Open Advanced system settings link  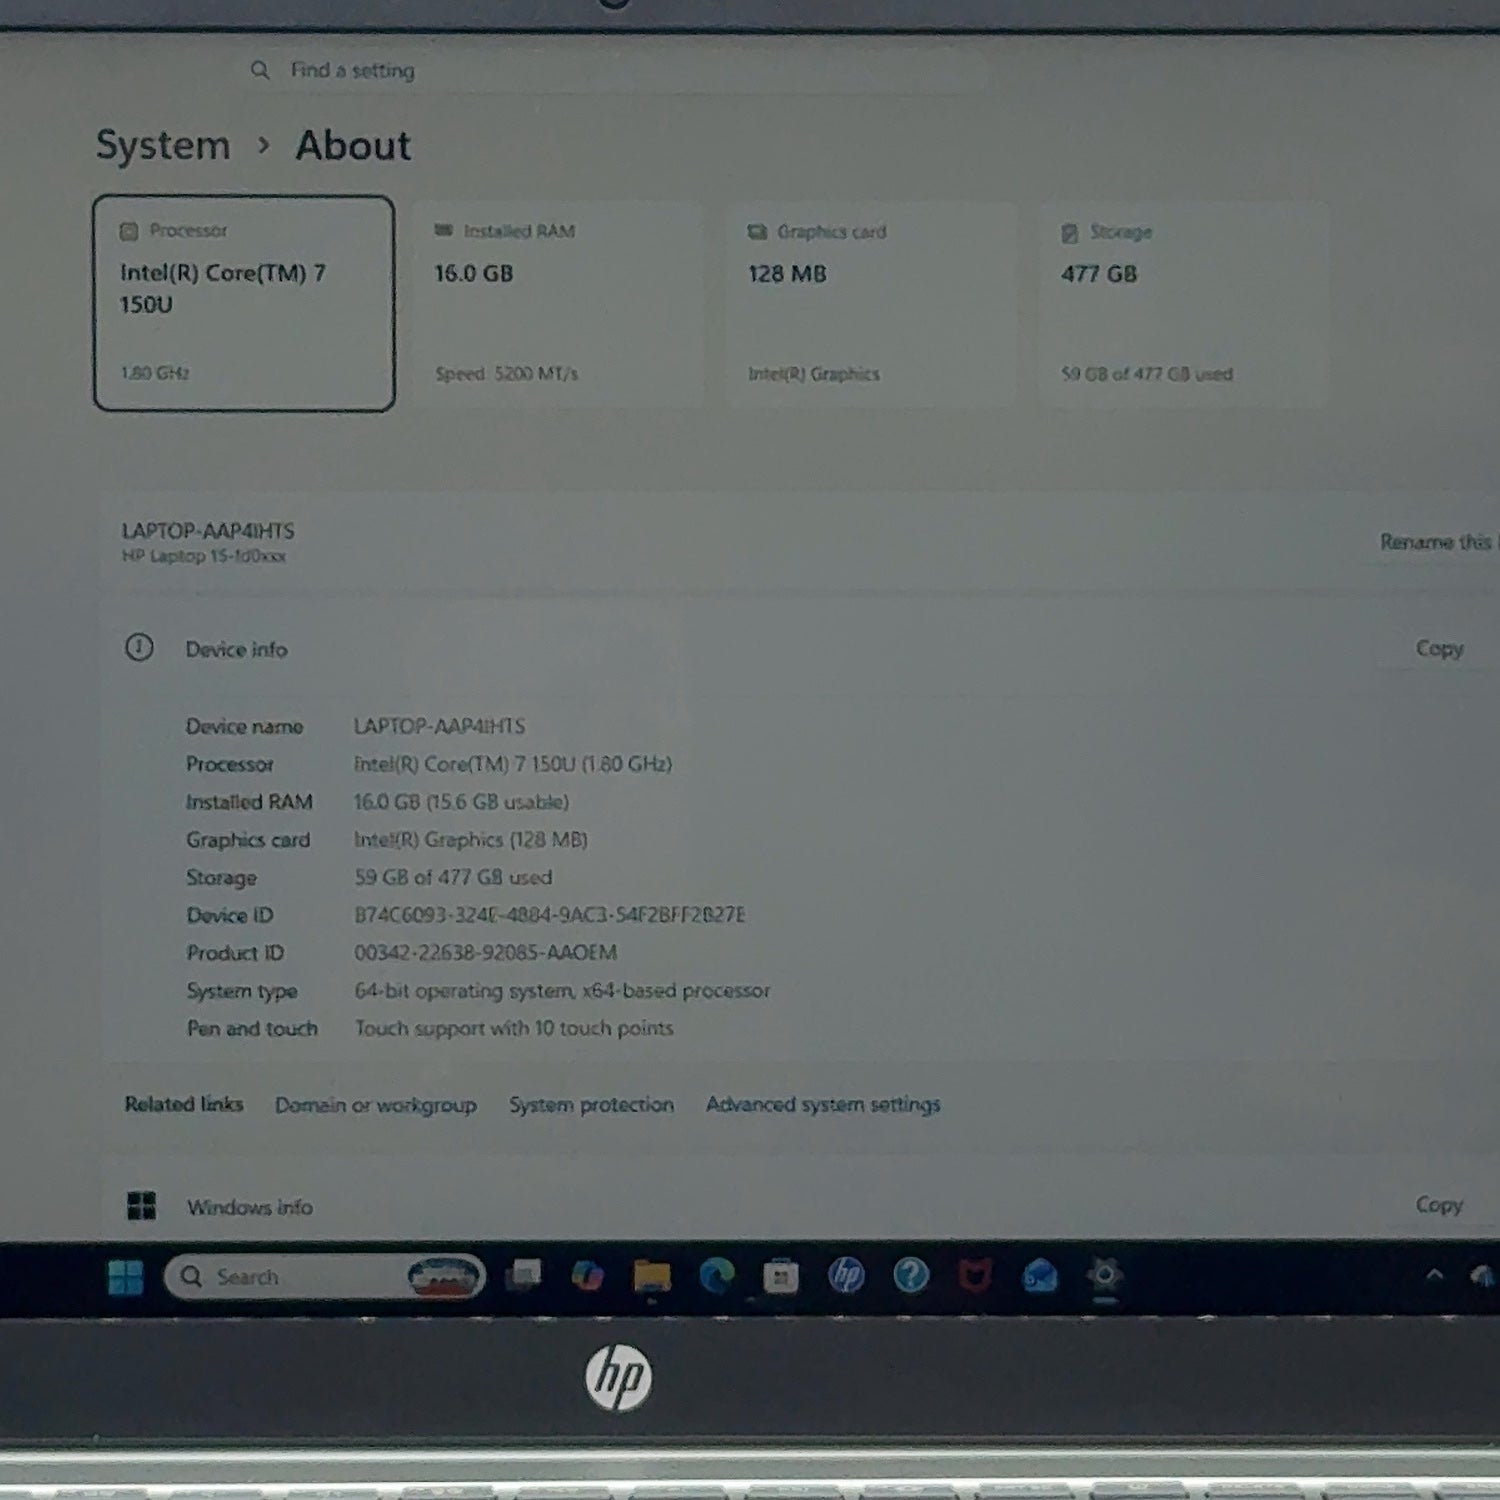click(823, 1105)
